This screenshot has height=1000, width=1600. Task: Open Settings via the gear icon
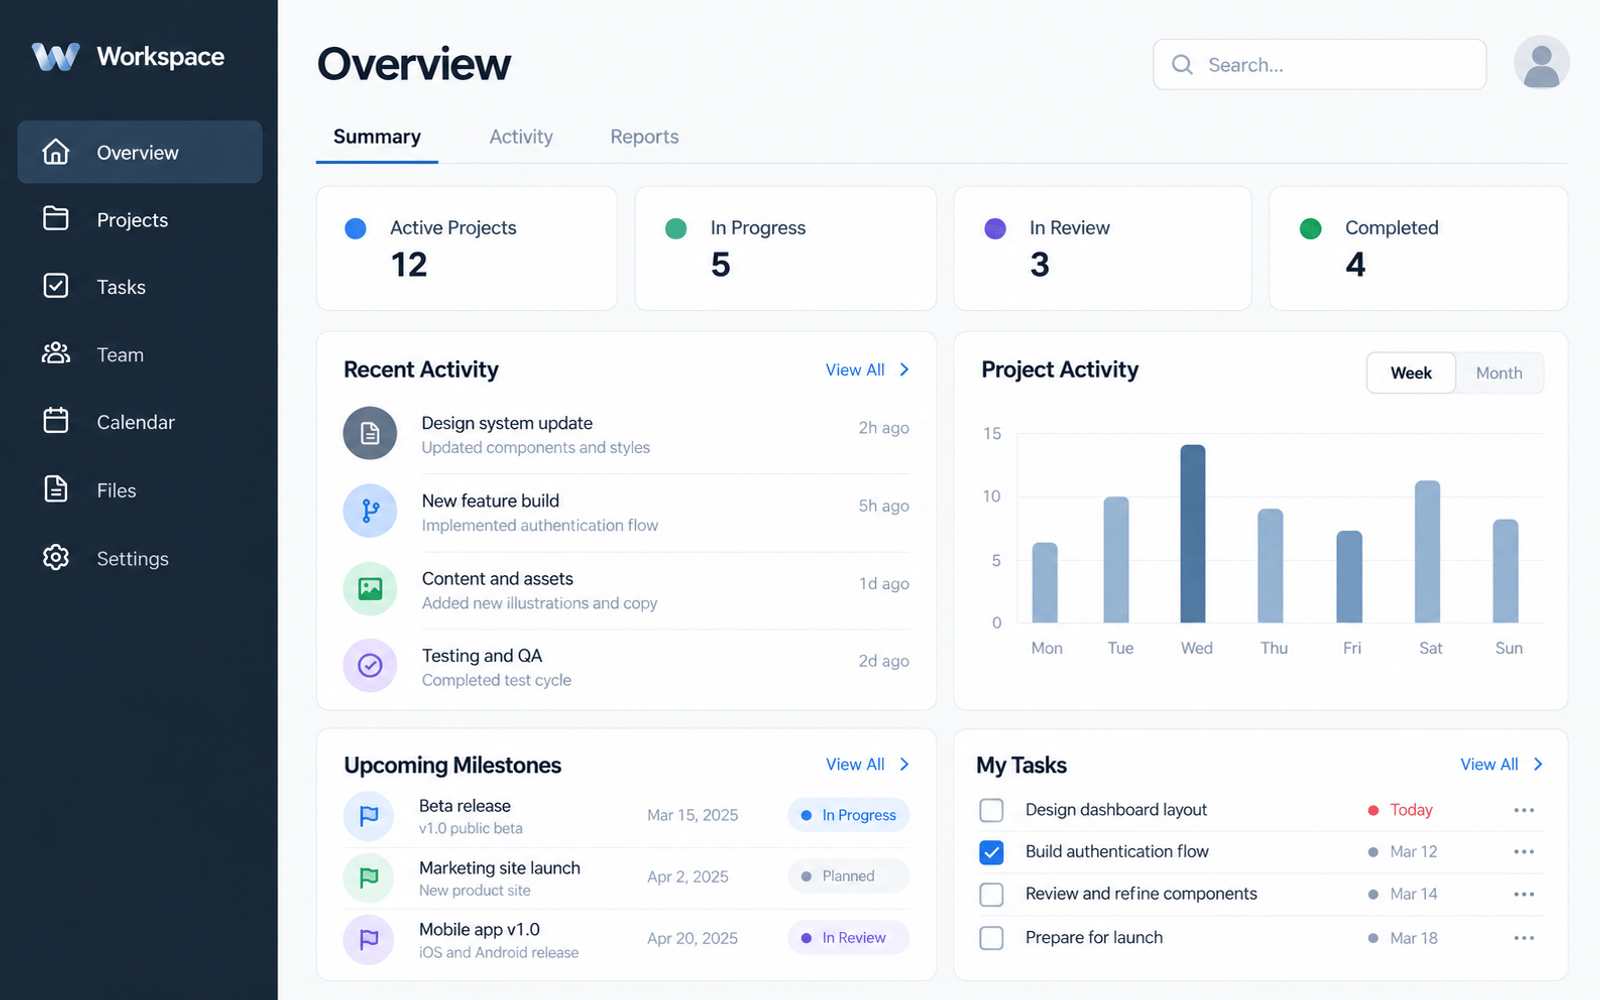pos(56,557)
